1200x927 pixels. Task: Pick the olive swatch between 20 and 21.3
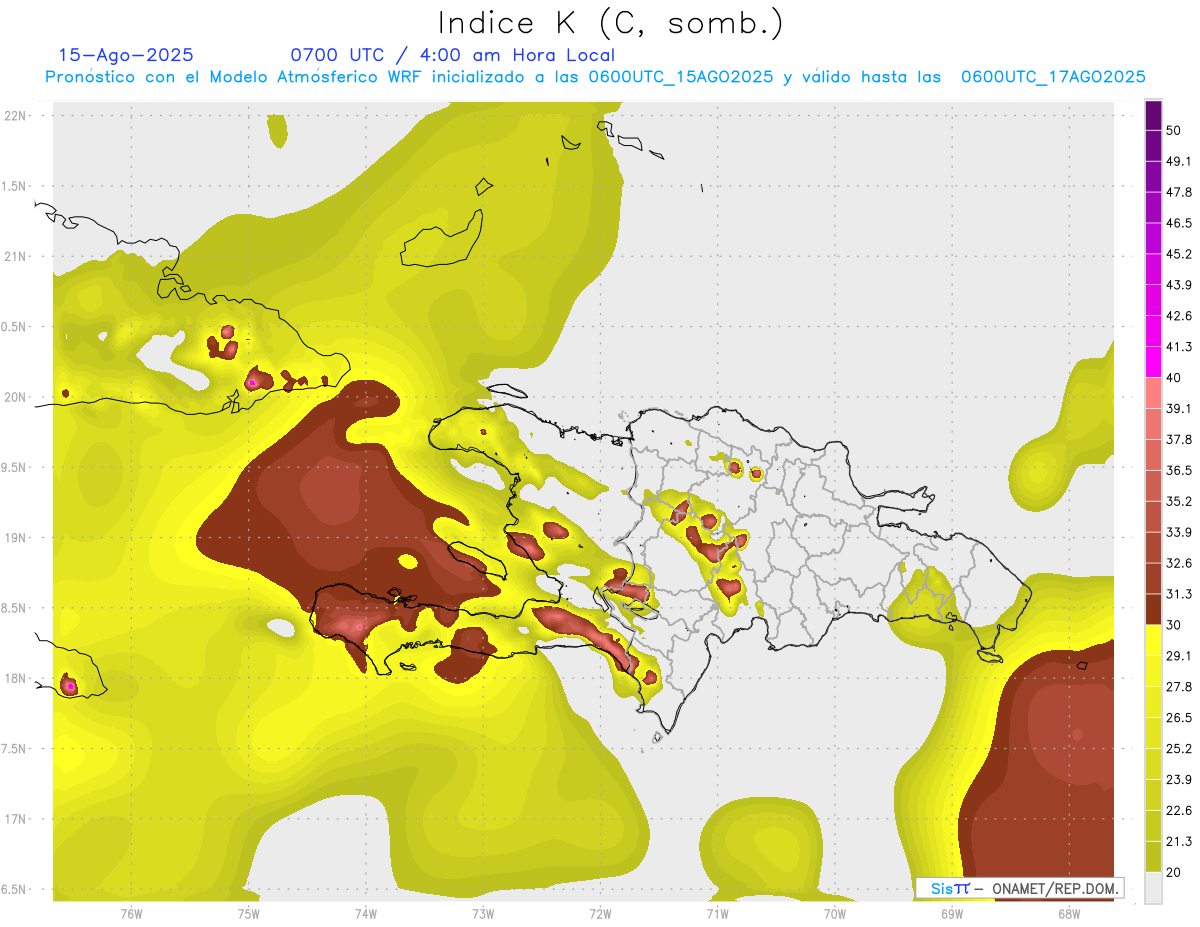point(1153,857)
